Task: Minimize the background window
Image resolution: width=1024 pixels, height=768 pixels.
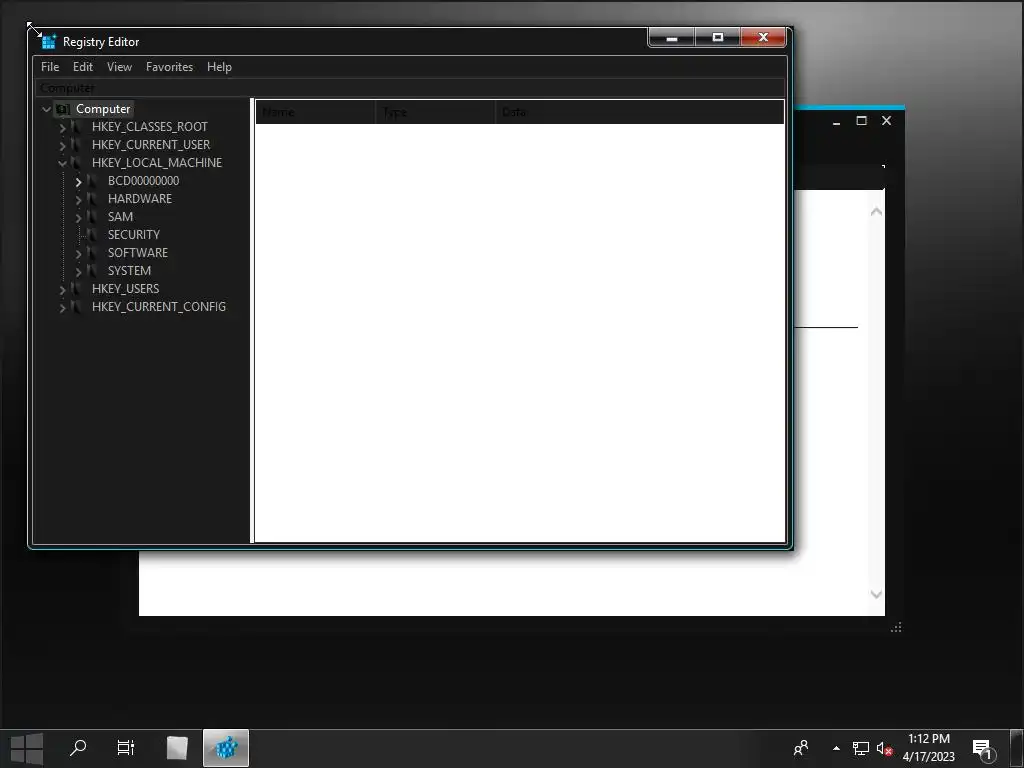Action: click(x=836, y=121)
